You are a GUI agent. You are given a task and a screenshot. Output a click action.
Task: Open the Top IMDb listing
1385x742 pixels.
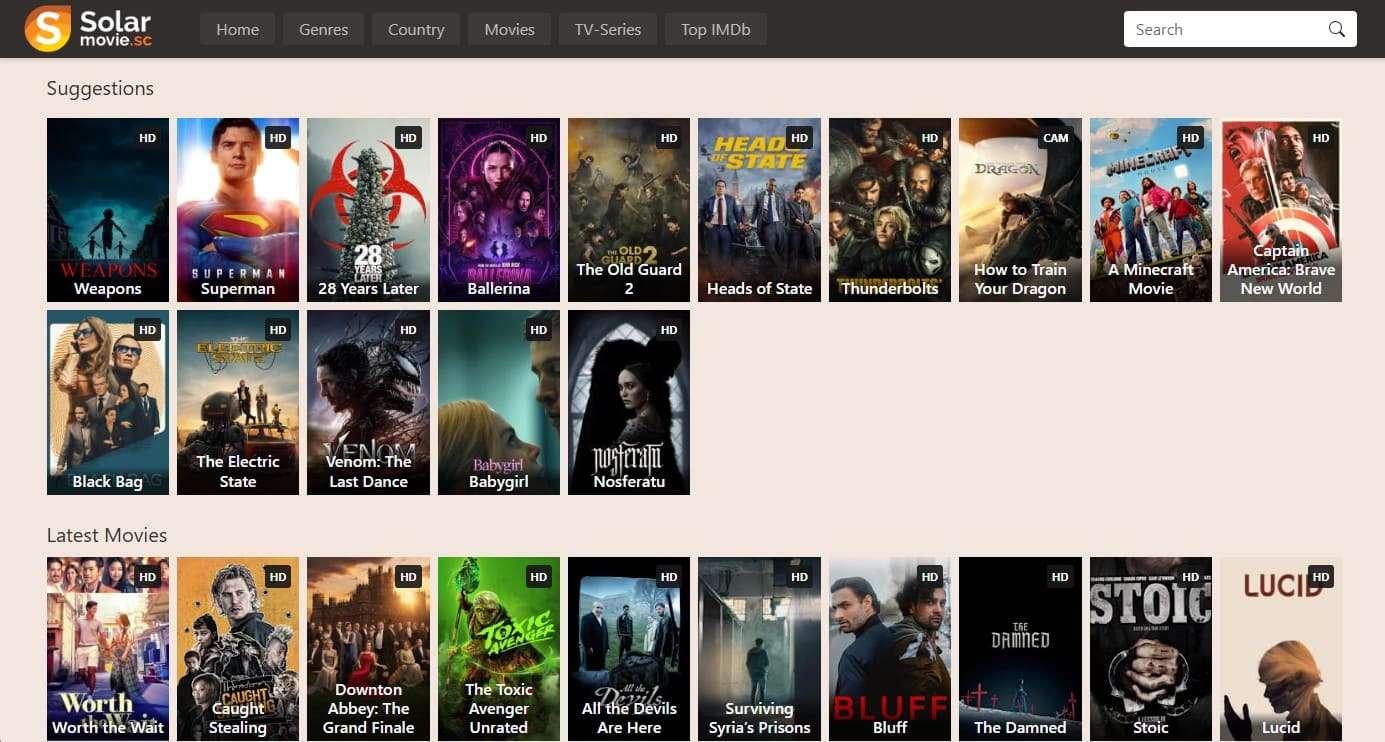[x=715, y=29]
